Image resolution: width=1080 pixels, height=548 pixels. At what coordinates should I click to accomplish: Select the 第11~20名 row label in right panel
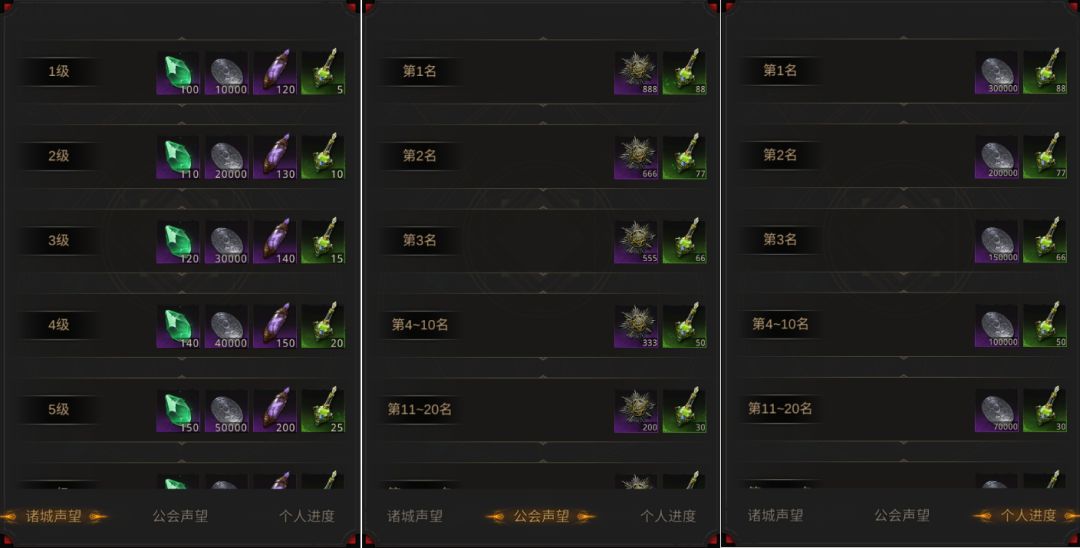pyautogui.click(x=780, y=409)
